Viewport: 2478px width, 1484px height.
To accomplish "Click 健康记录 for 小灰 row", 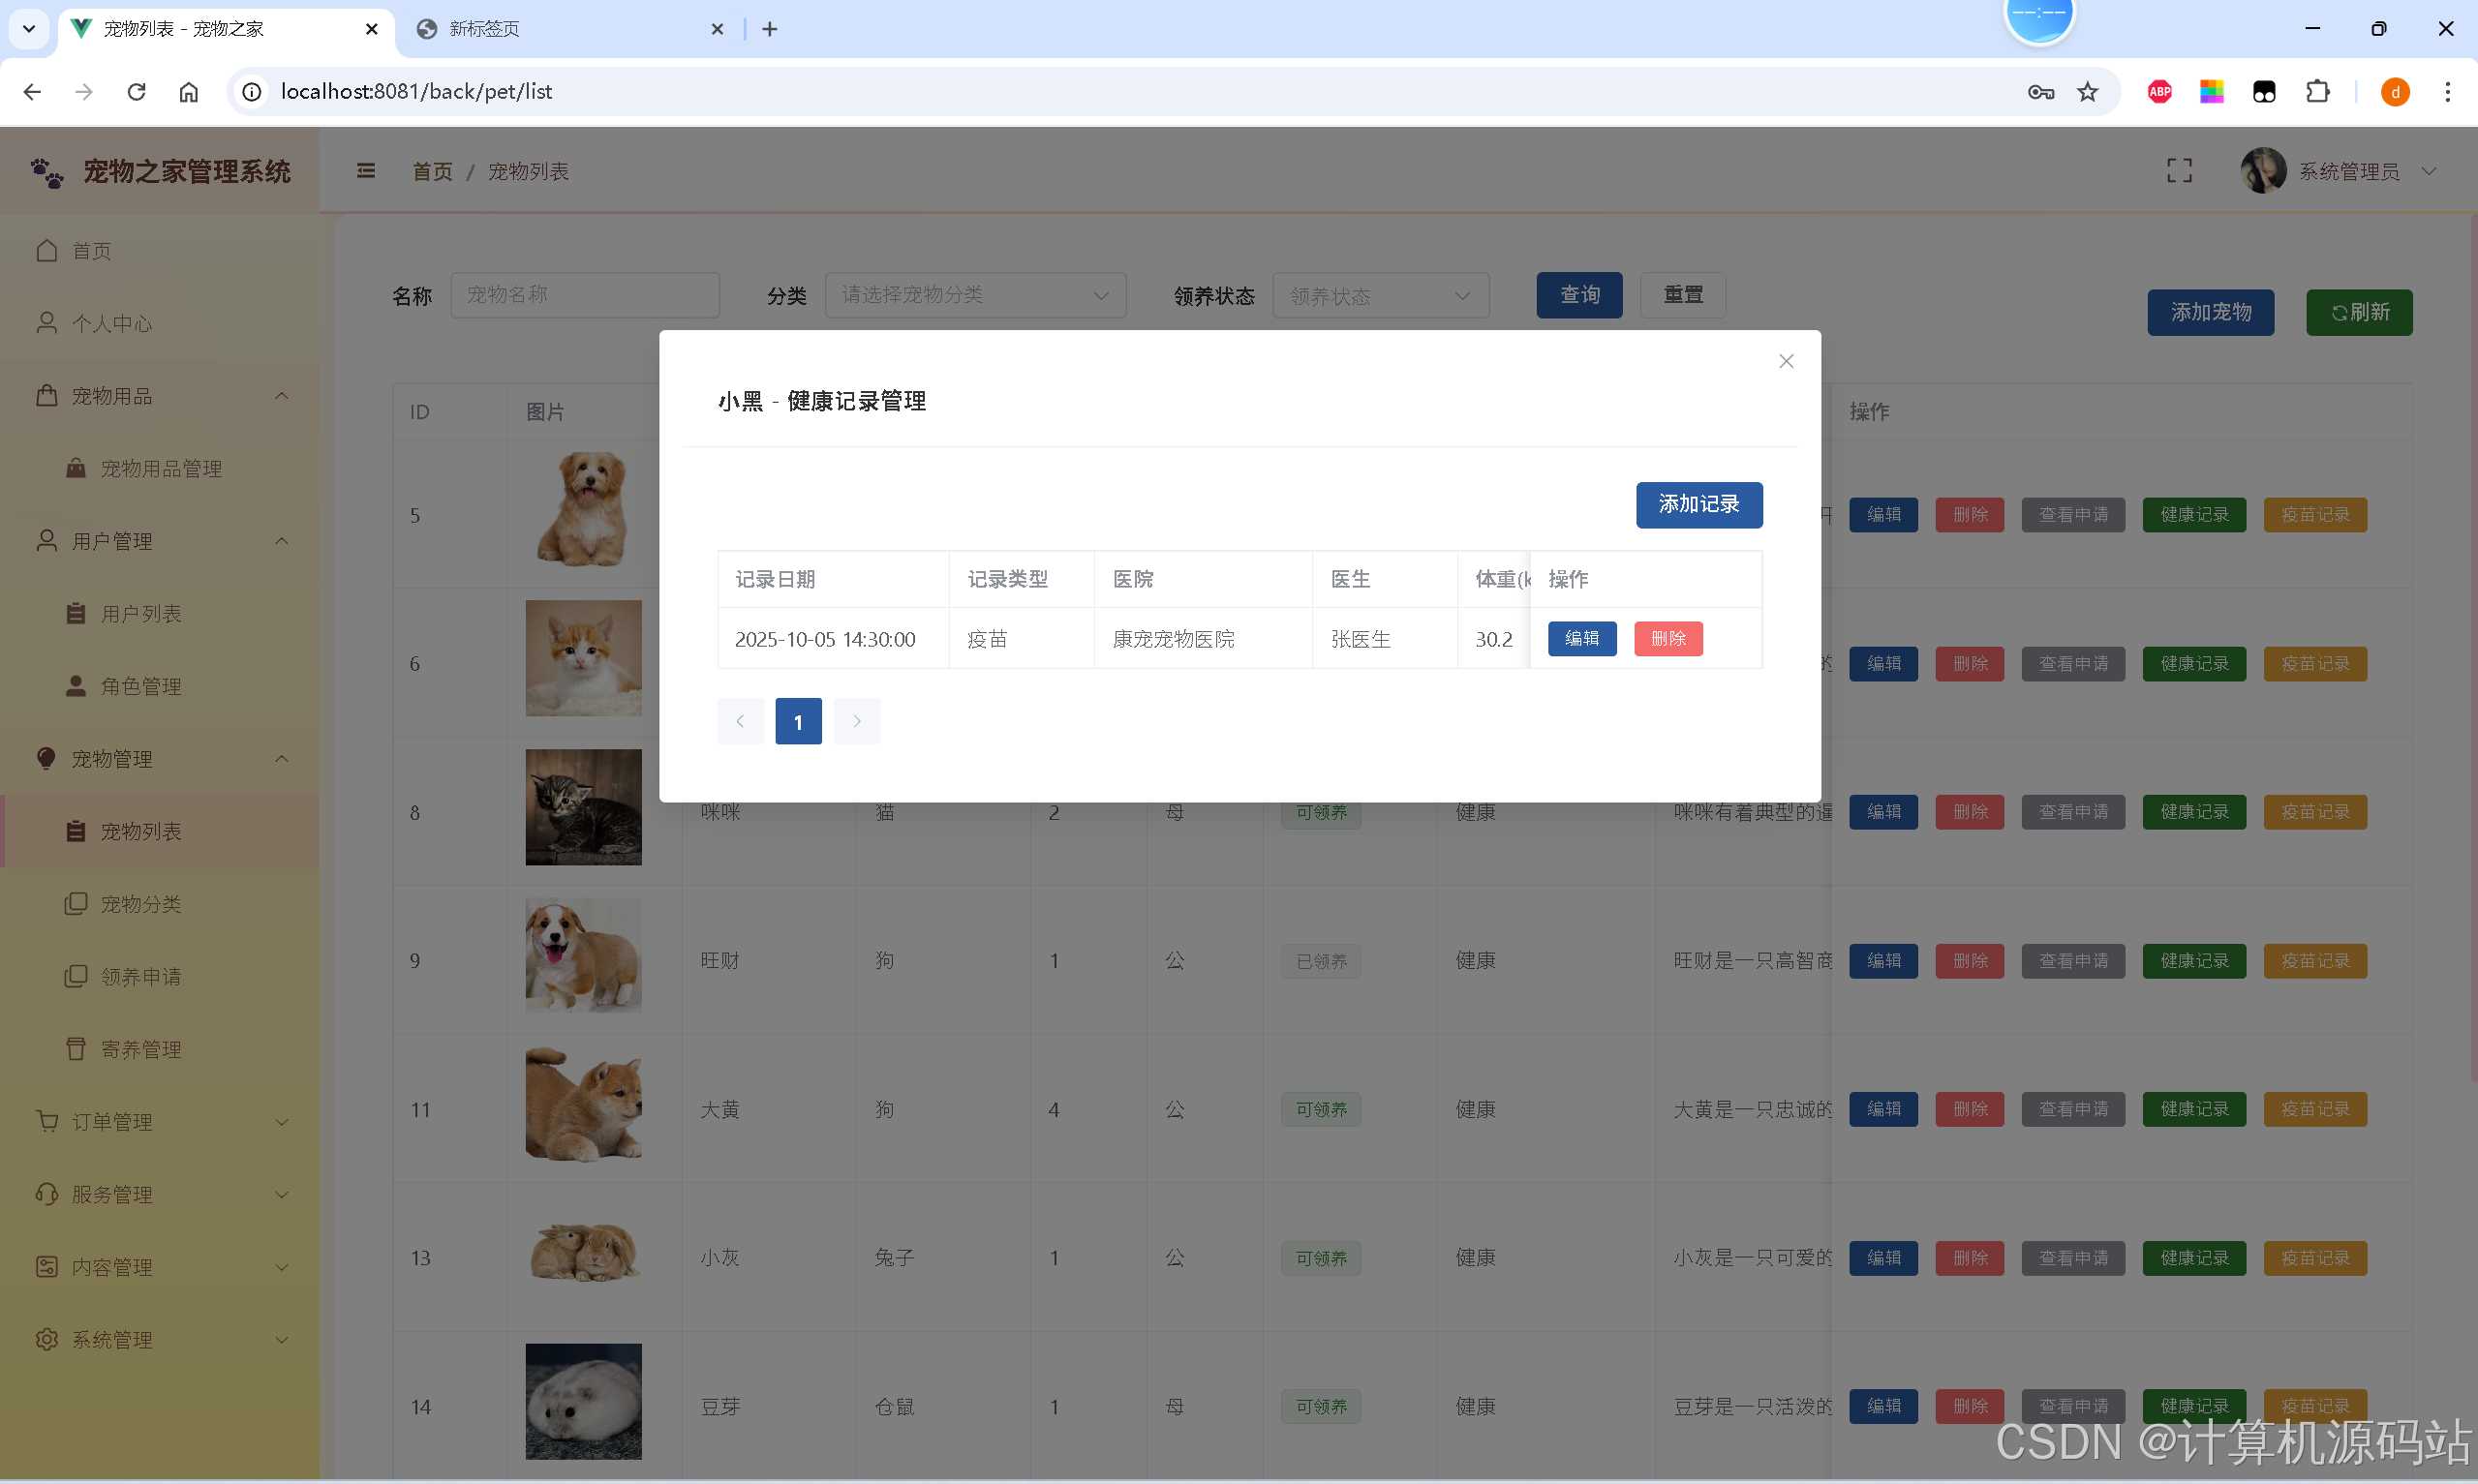I will pyautogui.click(x=2194, y=1258).
